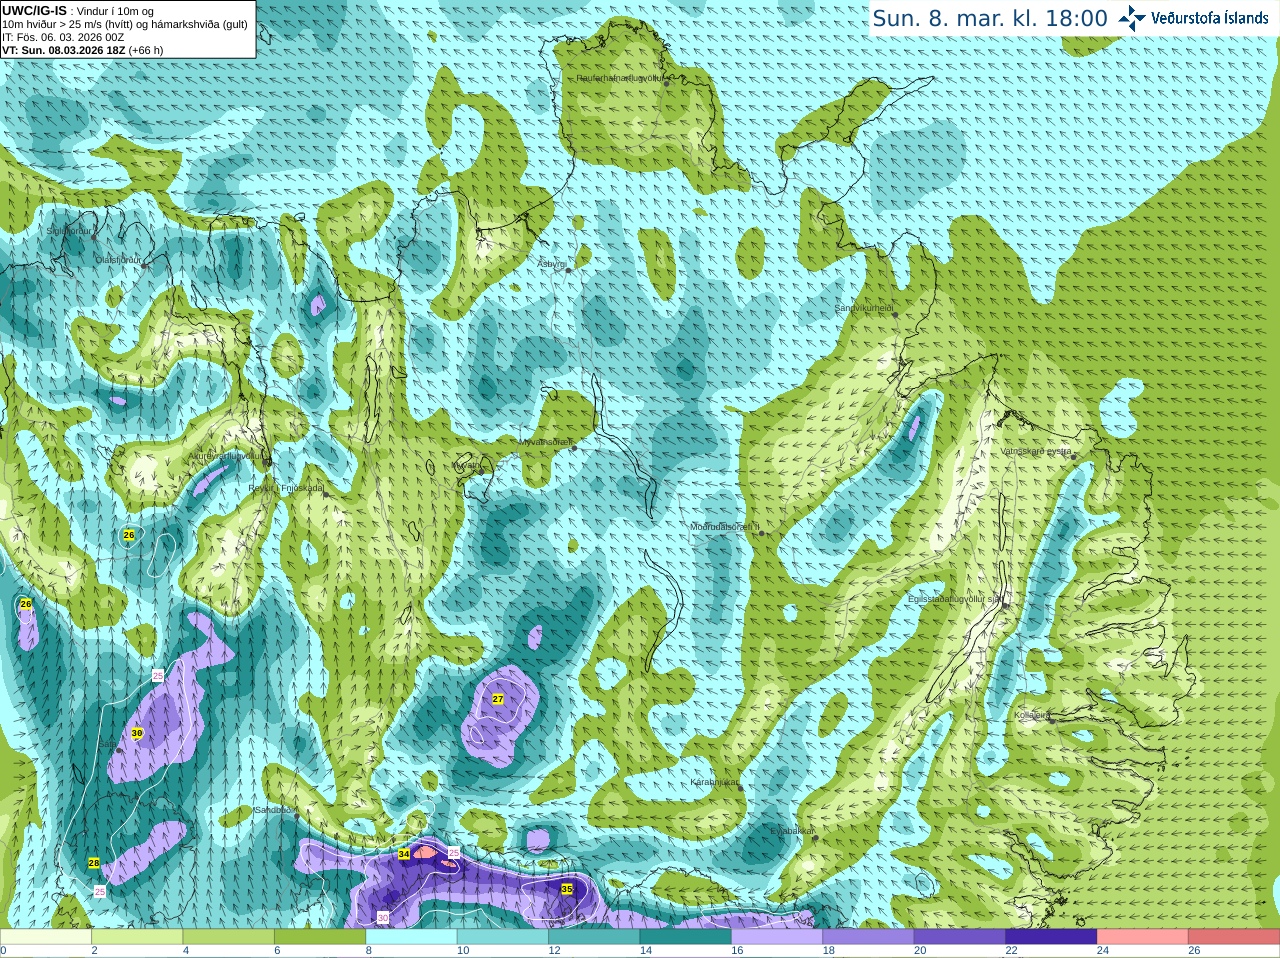Pick the 4–6 m/s legend color swatch
Viewport: 1280px width, 958px height.
click(229, 937)
